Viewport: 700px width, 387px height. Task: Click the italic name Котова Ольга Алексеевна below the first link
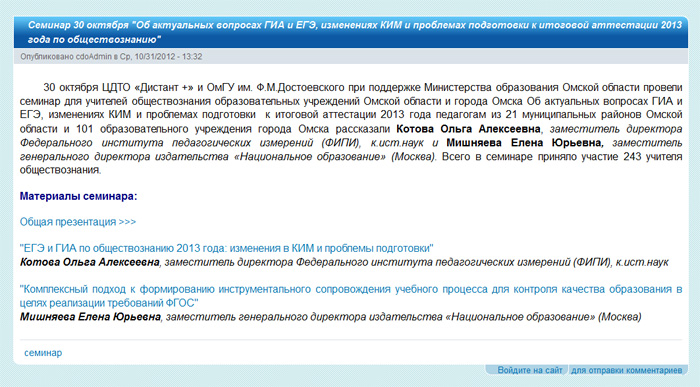(x=89, y=262)
